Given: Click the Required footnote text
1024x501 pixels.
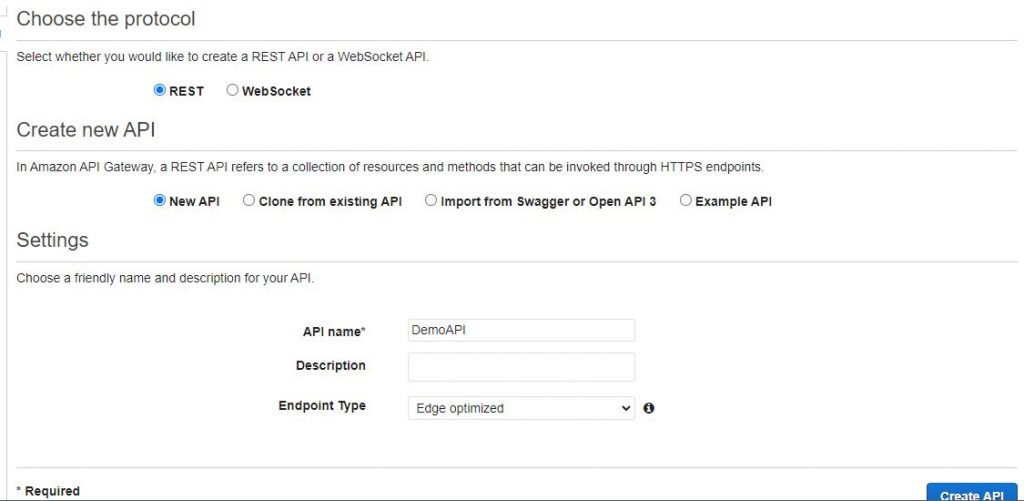Looking at the screenshot, I should [48, 491].
